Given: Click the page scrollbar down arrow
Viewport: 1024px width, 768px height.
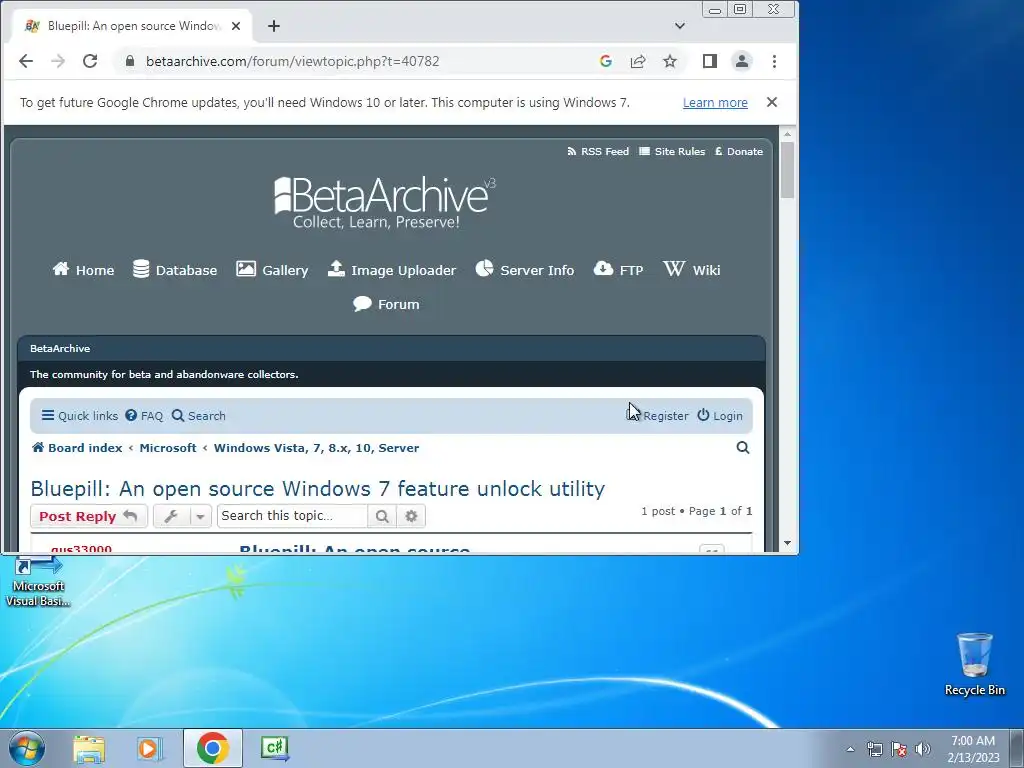Looking at the screenshot, I should point(787,543).
